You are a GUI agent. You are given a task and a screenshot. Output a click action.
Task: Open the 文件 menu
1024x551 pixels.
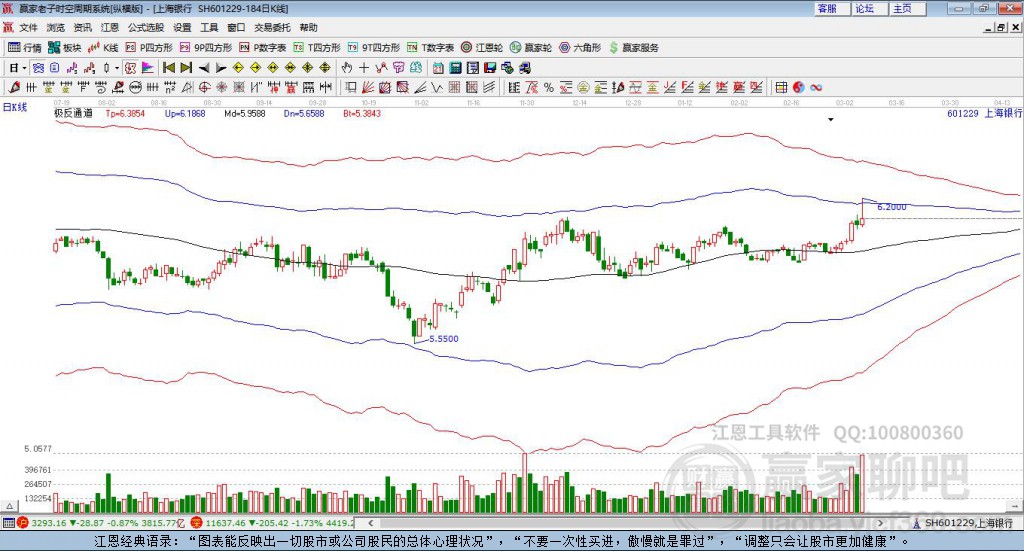pos(29,27)
